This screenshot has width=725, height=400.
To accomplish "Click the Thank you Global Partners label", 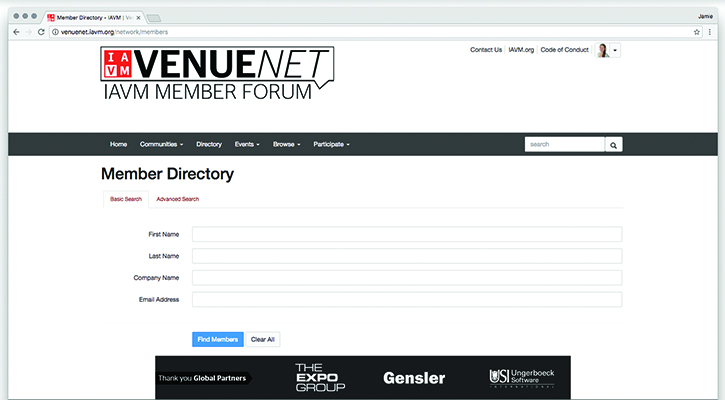I will coord(202,378).
